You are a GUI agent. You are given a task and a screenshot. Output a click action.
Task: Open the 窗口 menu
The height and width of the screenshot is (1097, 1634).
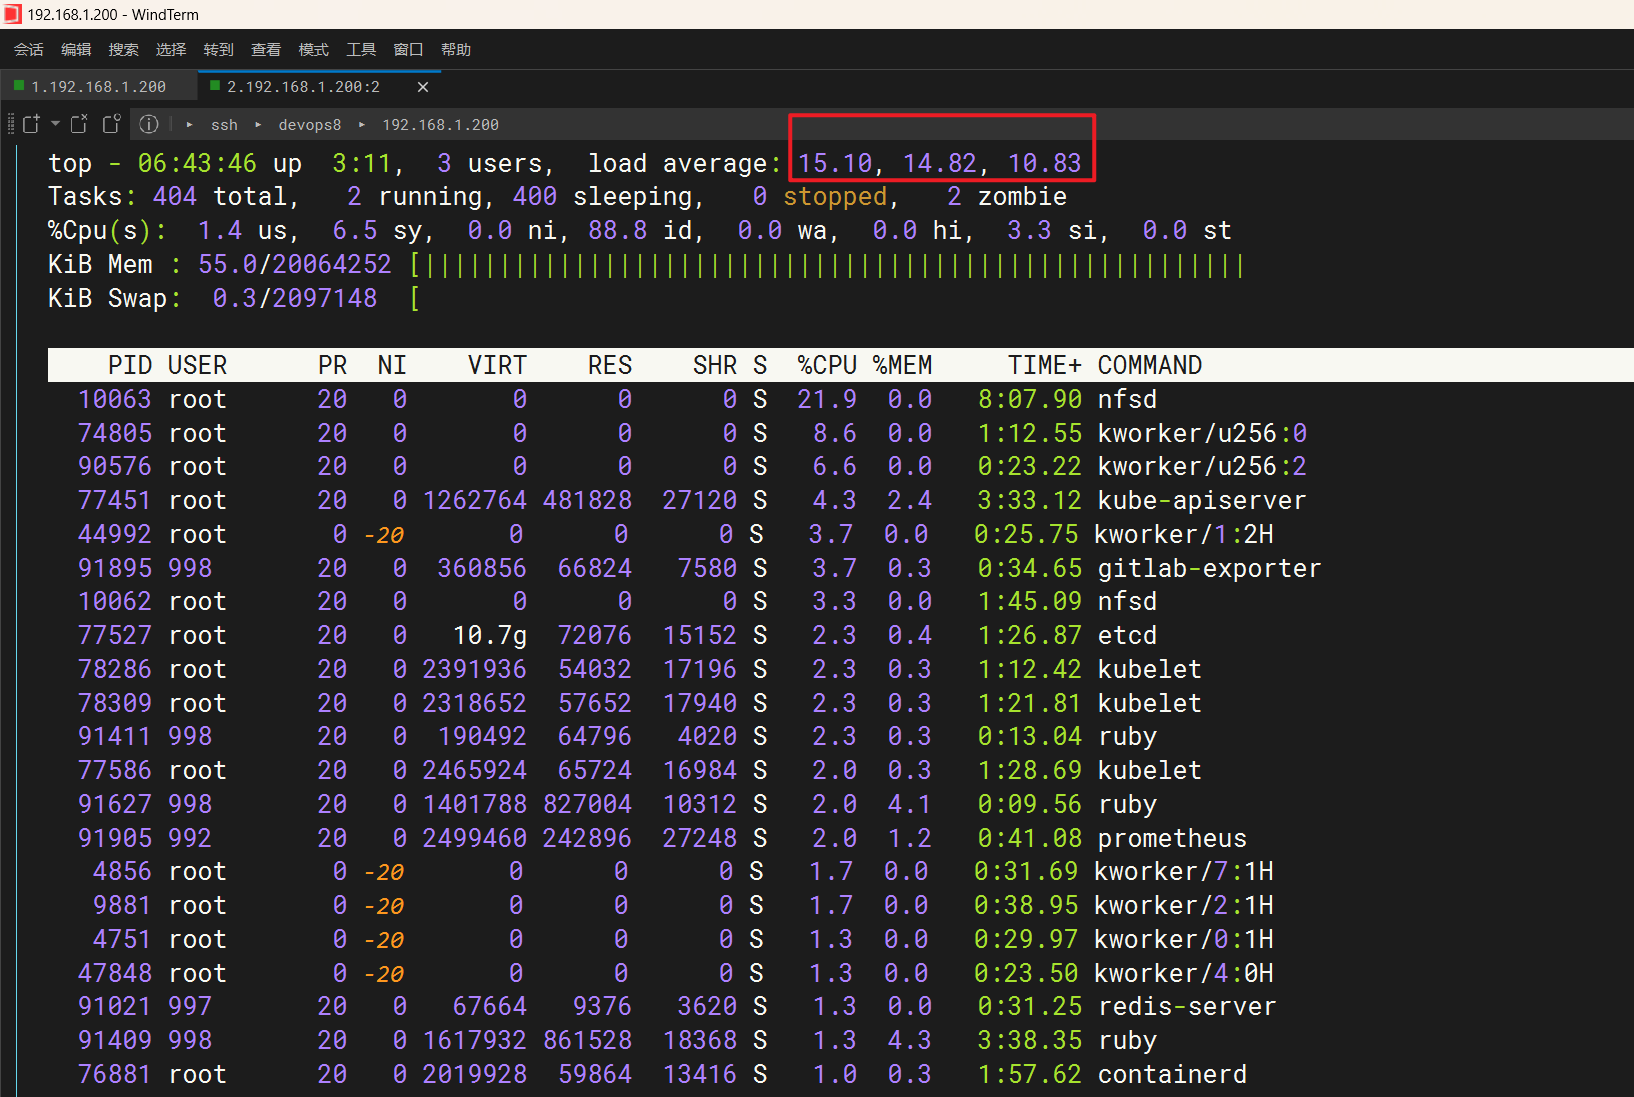409,49
